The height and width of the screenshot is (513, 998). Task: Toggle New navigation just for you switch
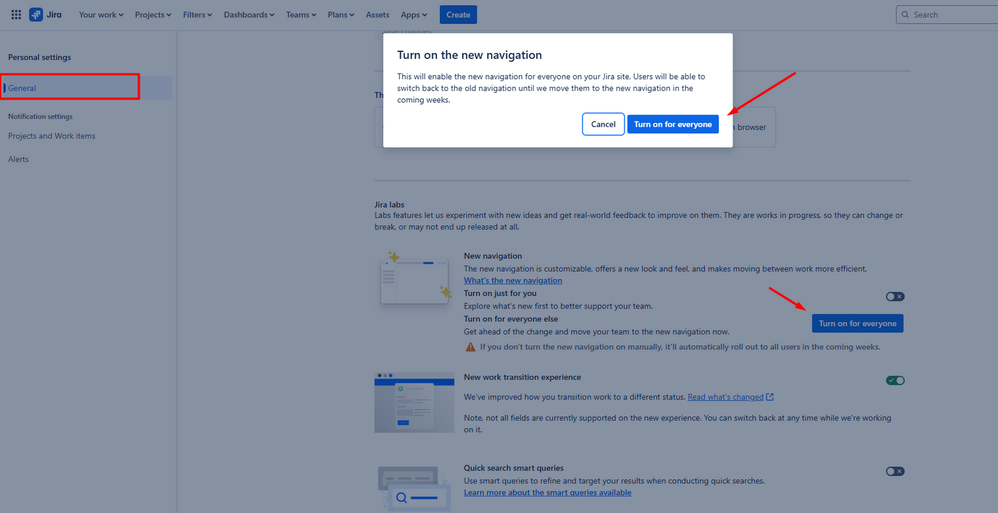[895, 297]
